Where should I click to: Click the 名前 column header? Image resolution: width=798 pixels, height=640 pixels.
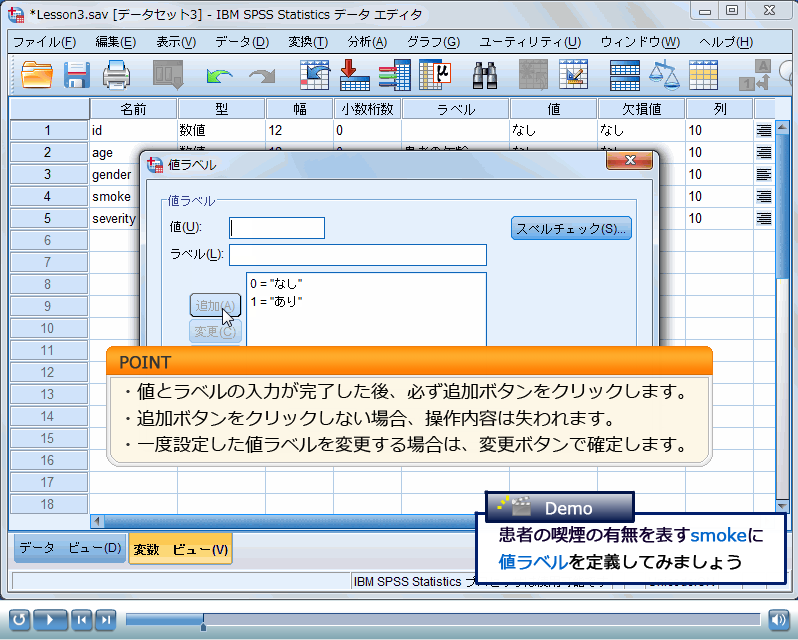[133, 109]
